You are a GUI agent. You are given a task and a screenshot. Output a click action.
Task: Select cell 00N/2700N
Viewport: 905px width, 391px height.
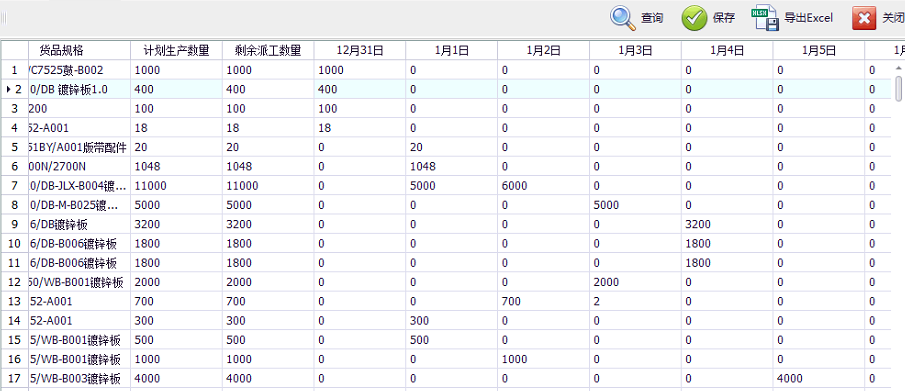point(80,166)
